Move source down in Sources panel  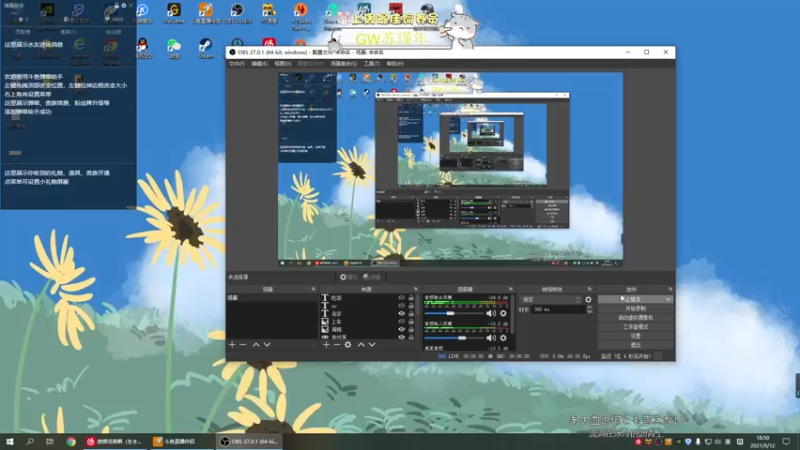tap(372, 345)
